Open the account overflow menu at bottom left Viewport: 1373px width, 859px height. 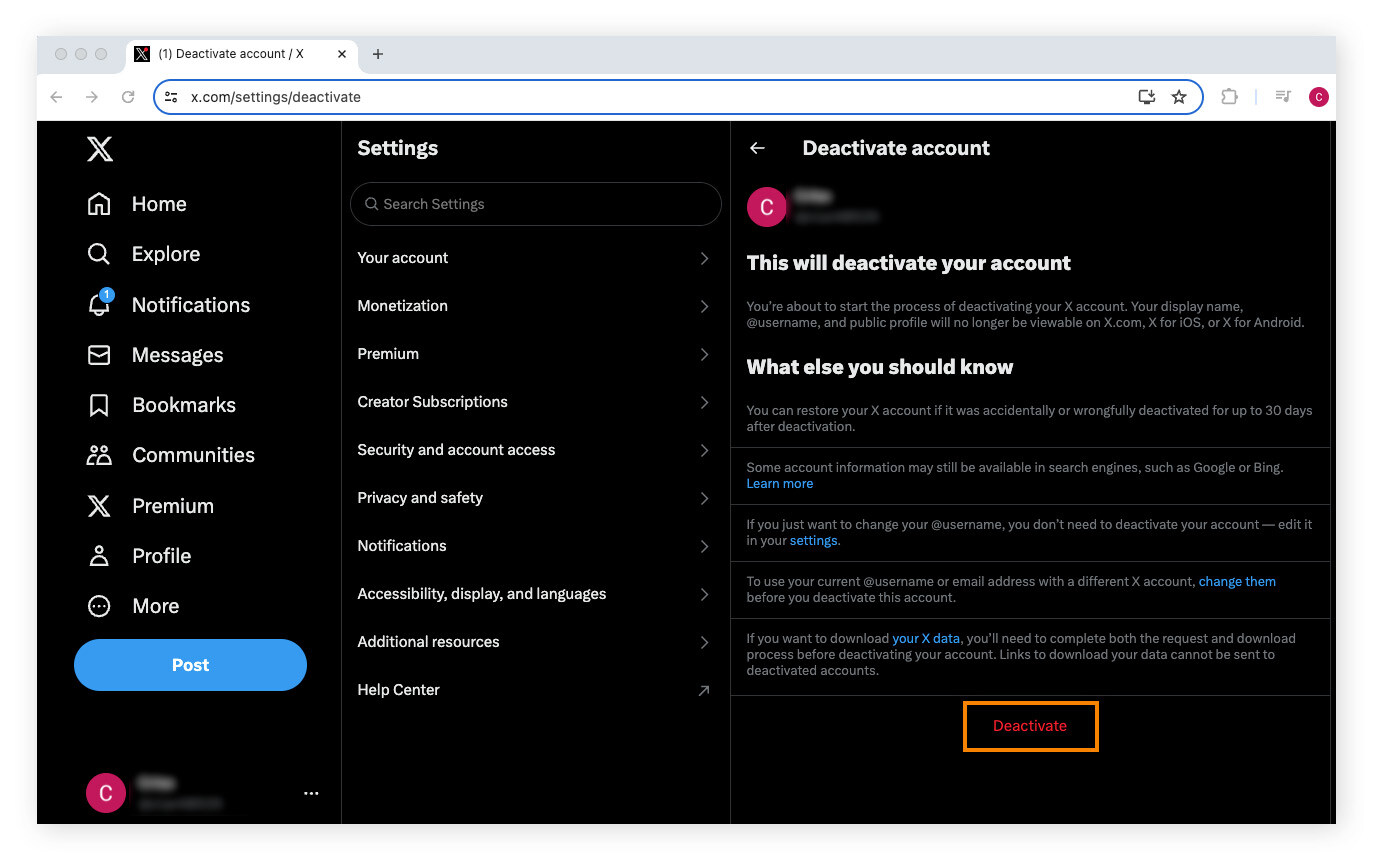coord(311,792)
